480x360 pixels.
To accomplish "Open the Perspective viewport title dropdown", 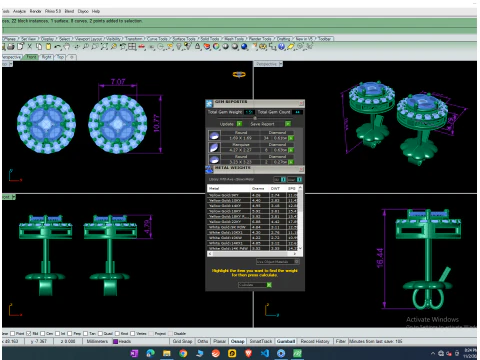I will point(280,64).
